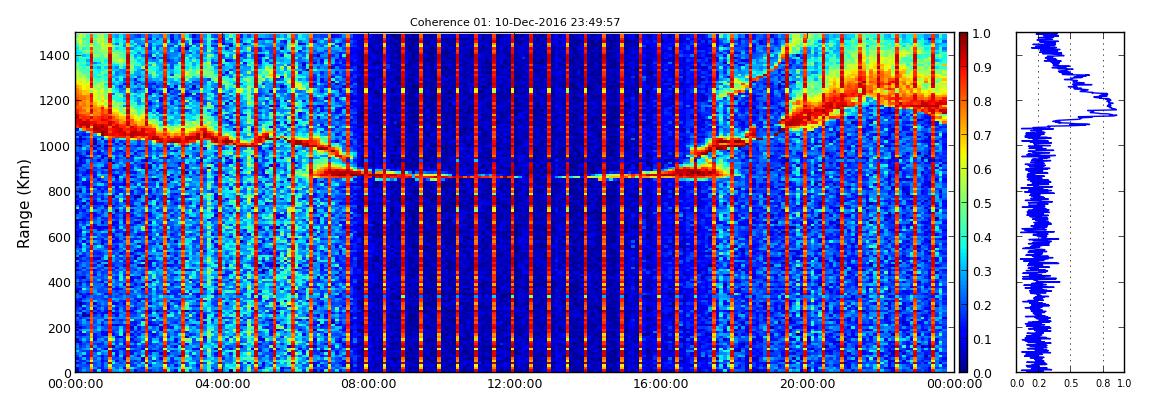Click the colorbar 0.7 label
This screenshot has width=1150, height=407.
(x=982, y=136)
